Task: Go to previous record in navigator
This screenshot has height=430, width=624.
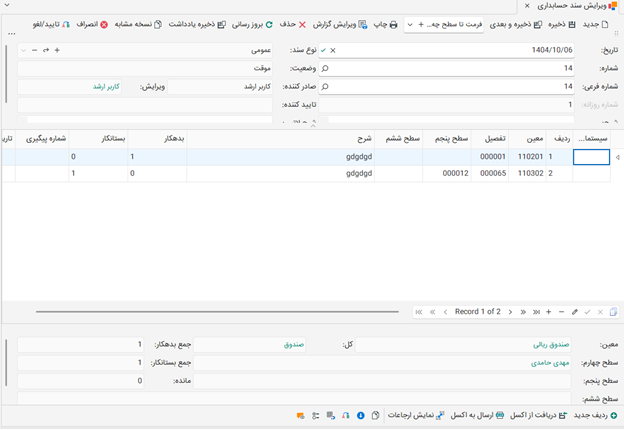Action: pos(445,312)
